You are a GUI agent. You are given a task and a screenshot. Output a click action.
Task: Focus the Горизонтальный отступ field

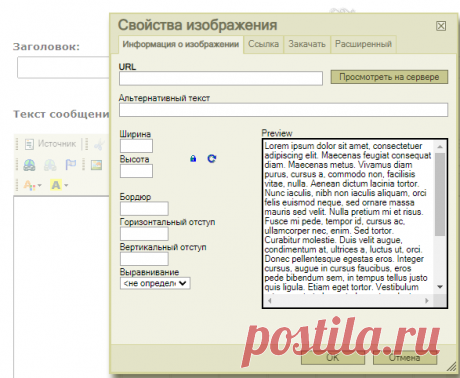pyautogui.click(x=144, y=234)
